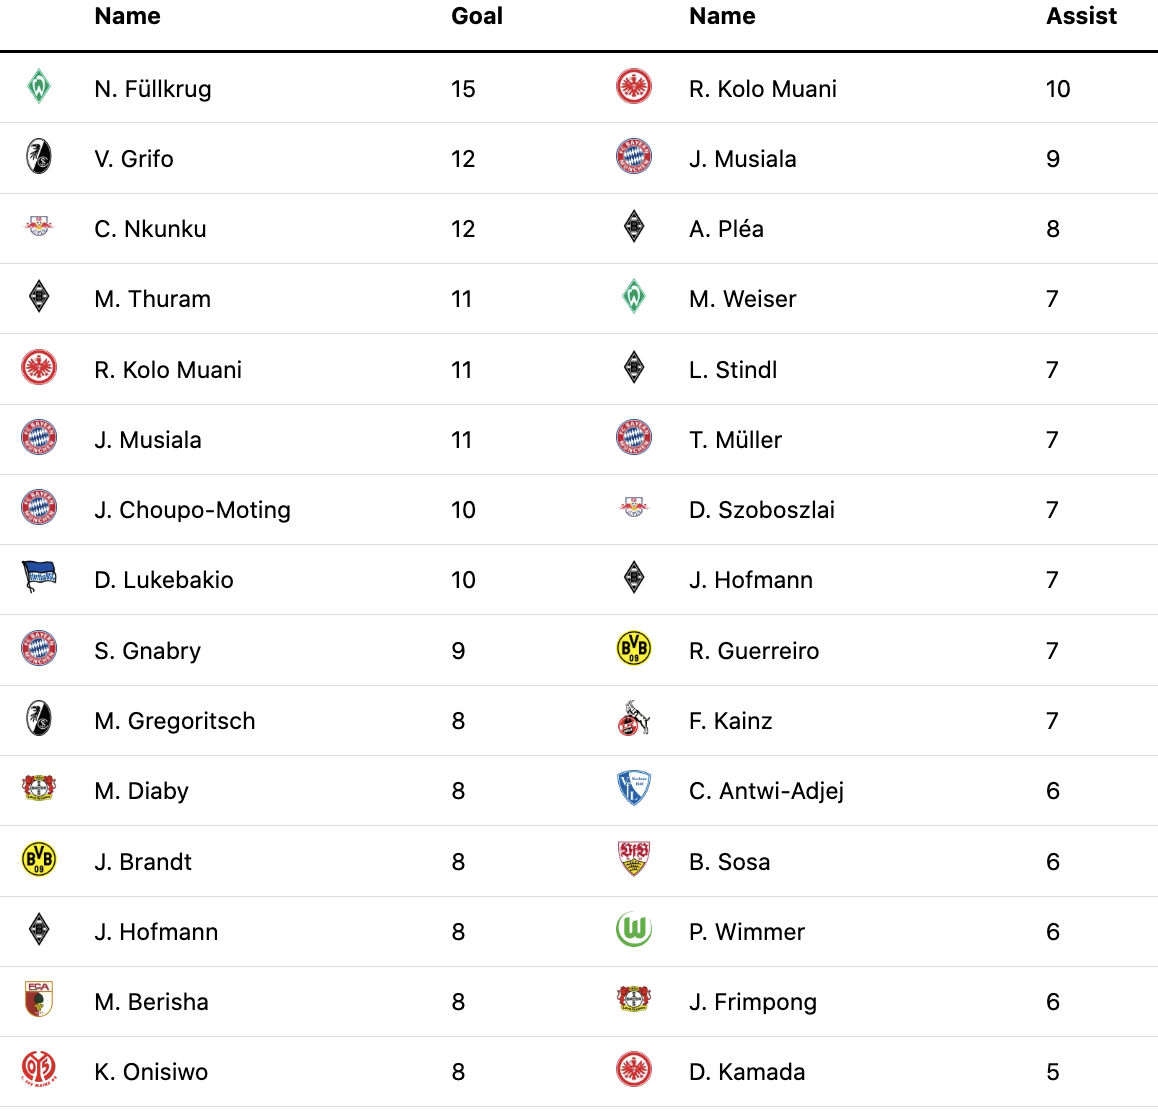Click Werder Bremen logo beside N. Füllkrug
Screen dimensions: 1158x1114
(38, 86)
